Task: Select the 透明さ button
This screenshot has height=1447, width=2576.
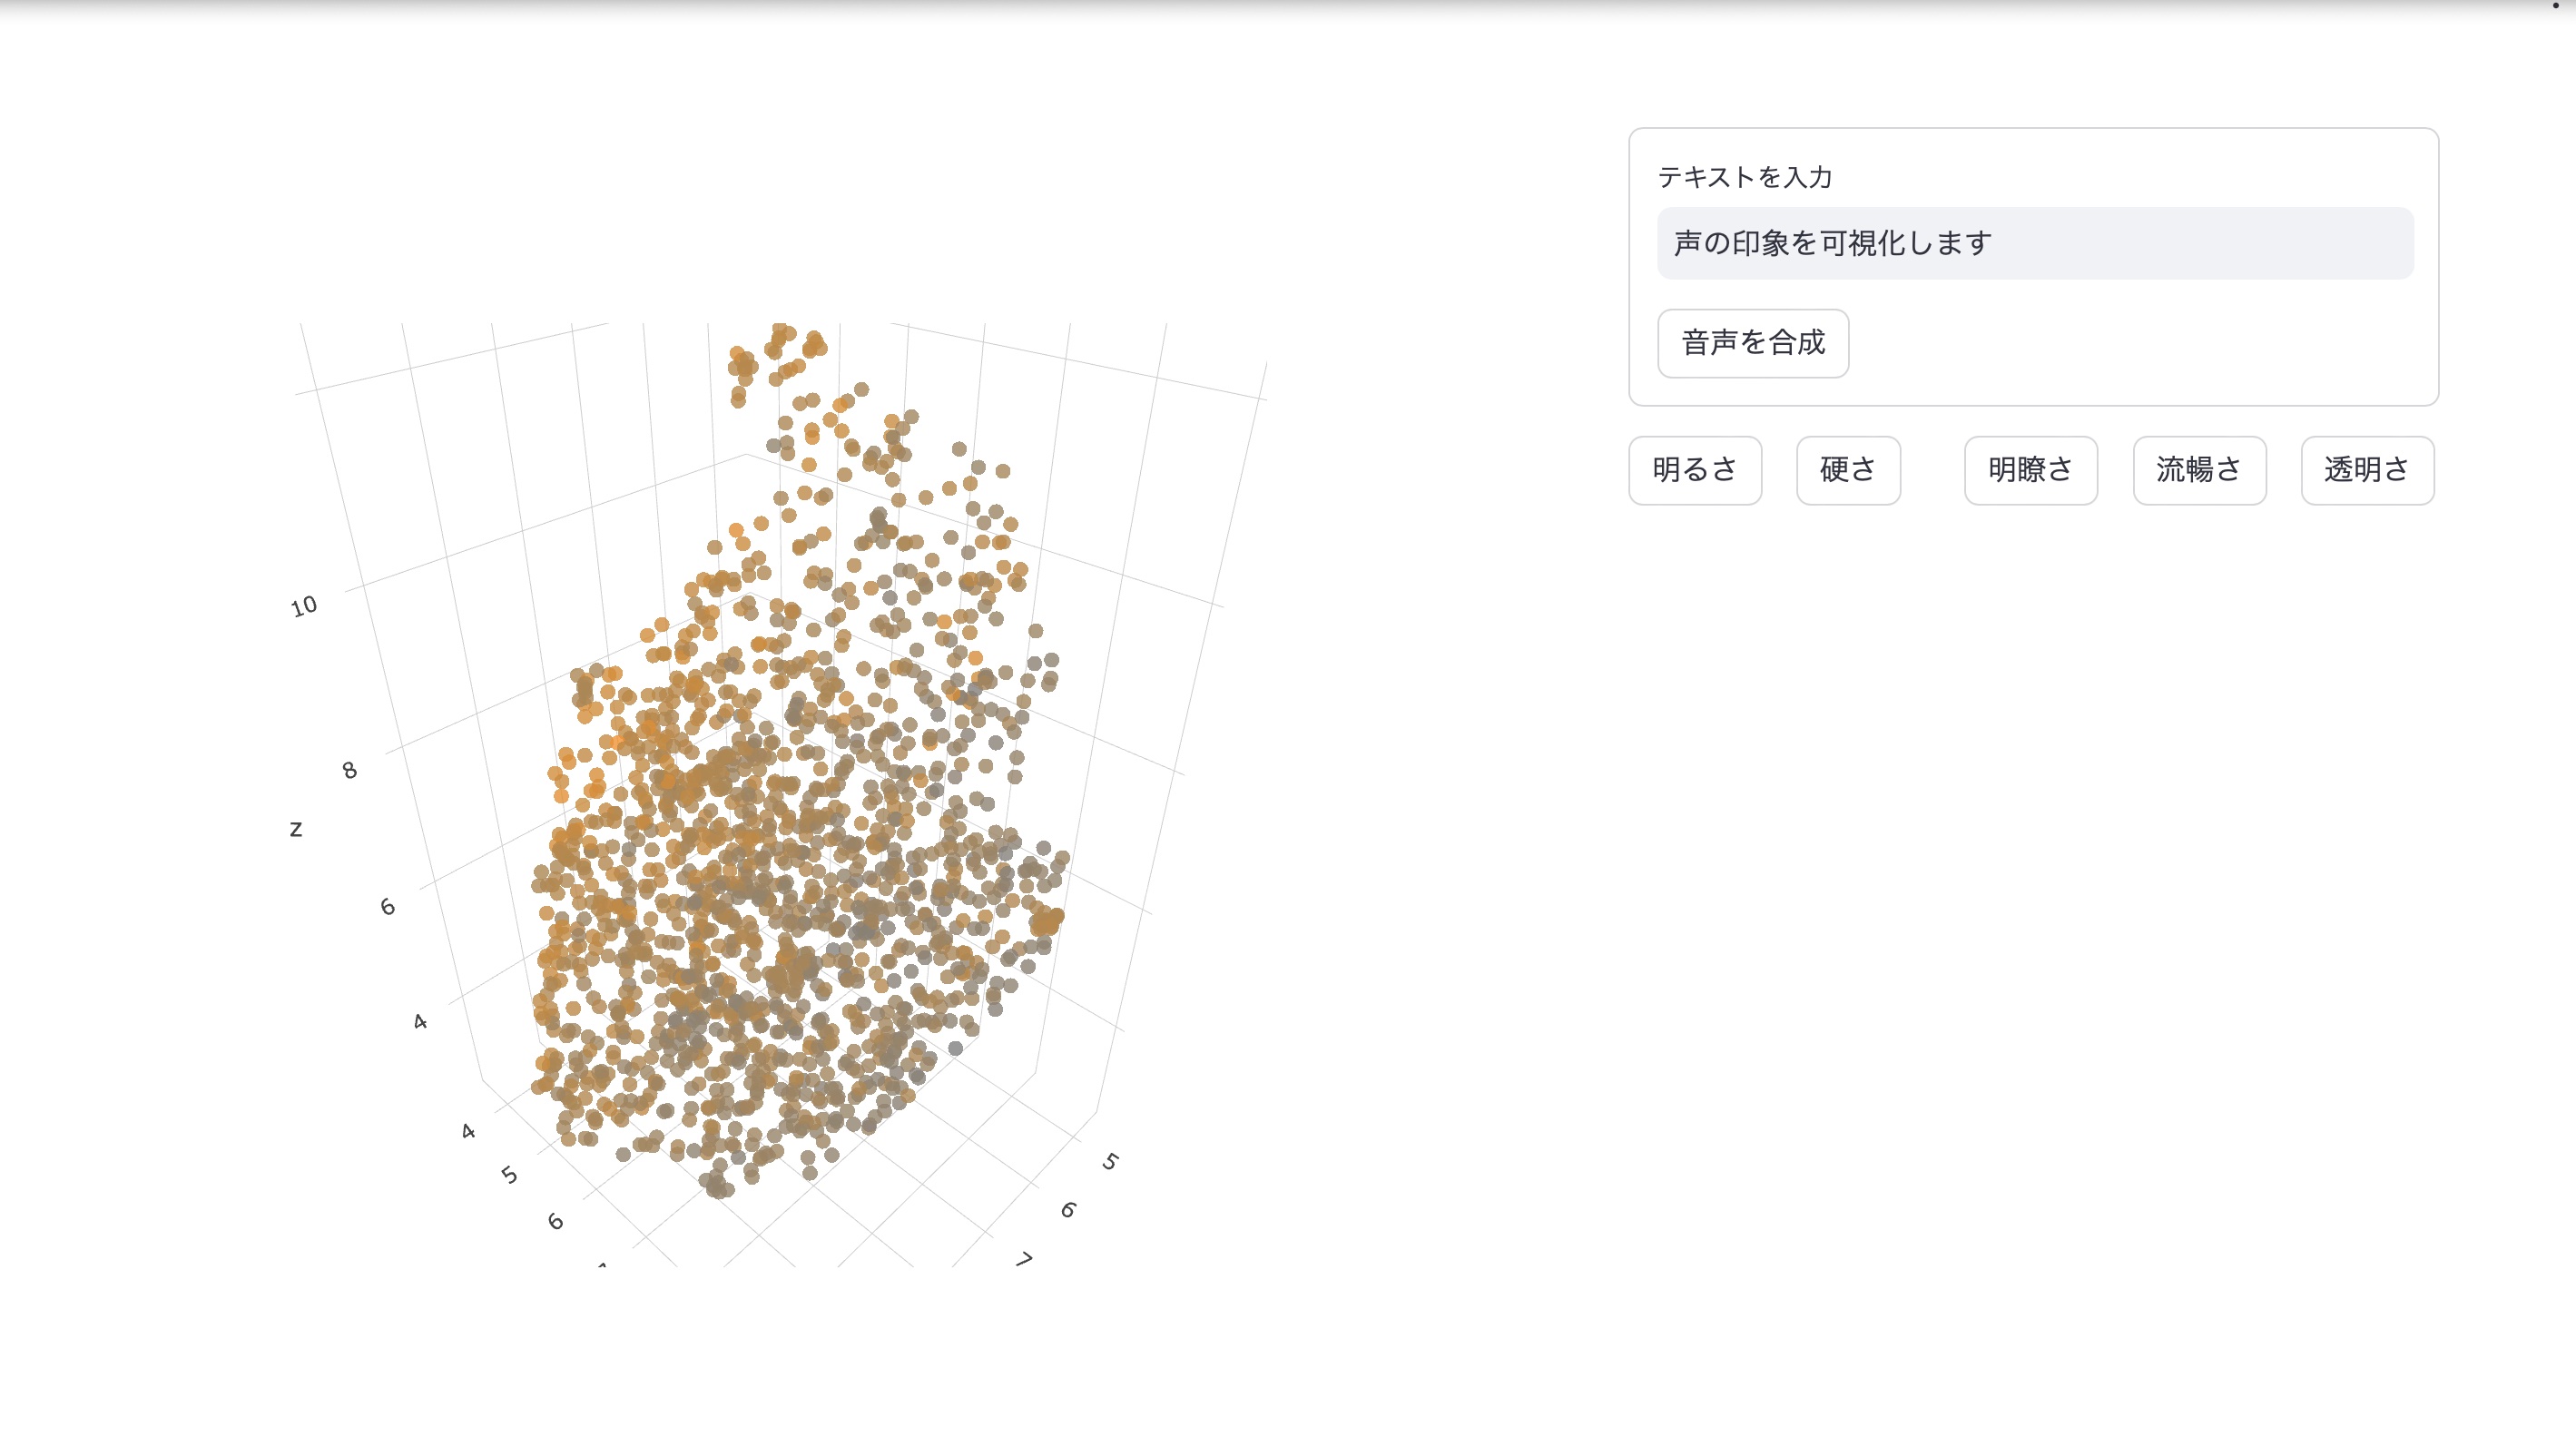Action: click(2366, 470)
